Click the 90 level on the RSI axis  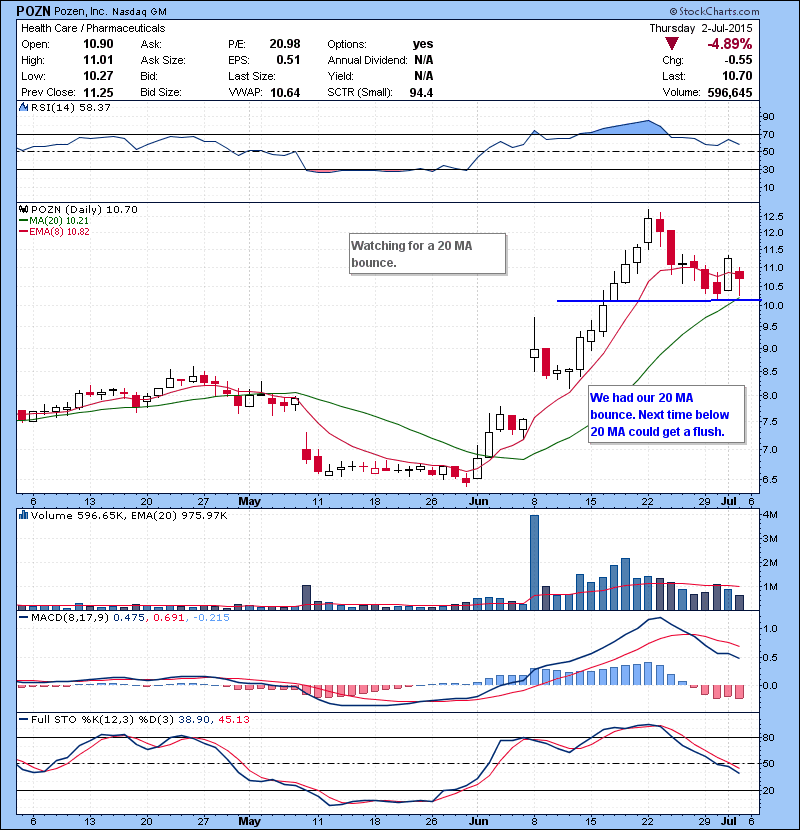(x=768, y=116)
